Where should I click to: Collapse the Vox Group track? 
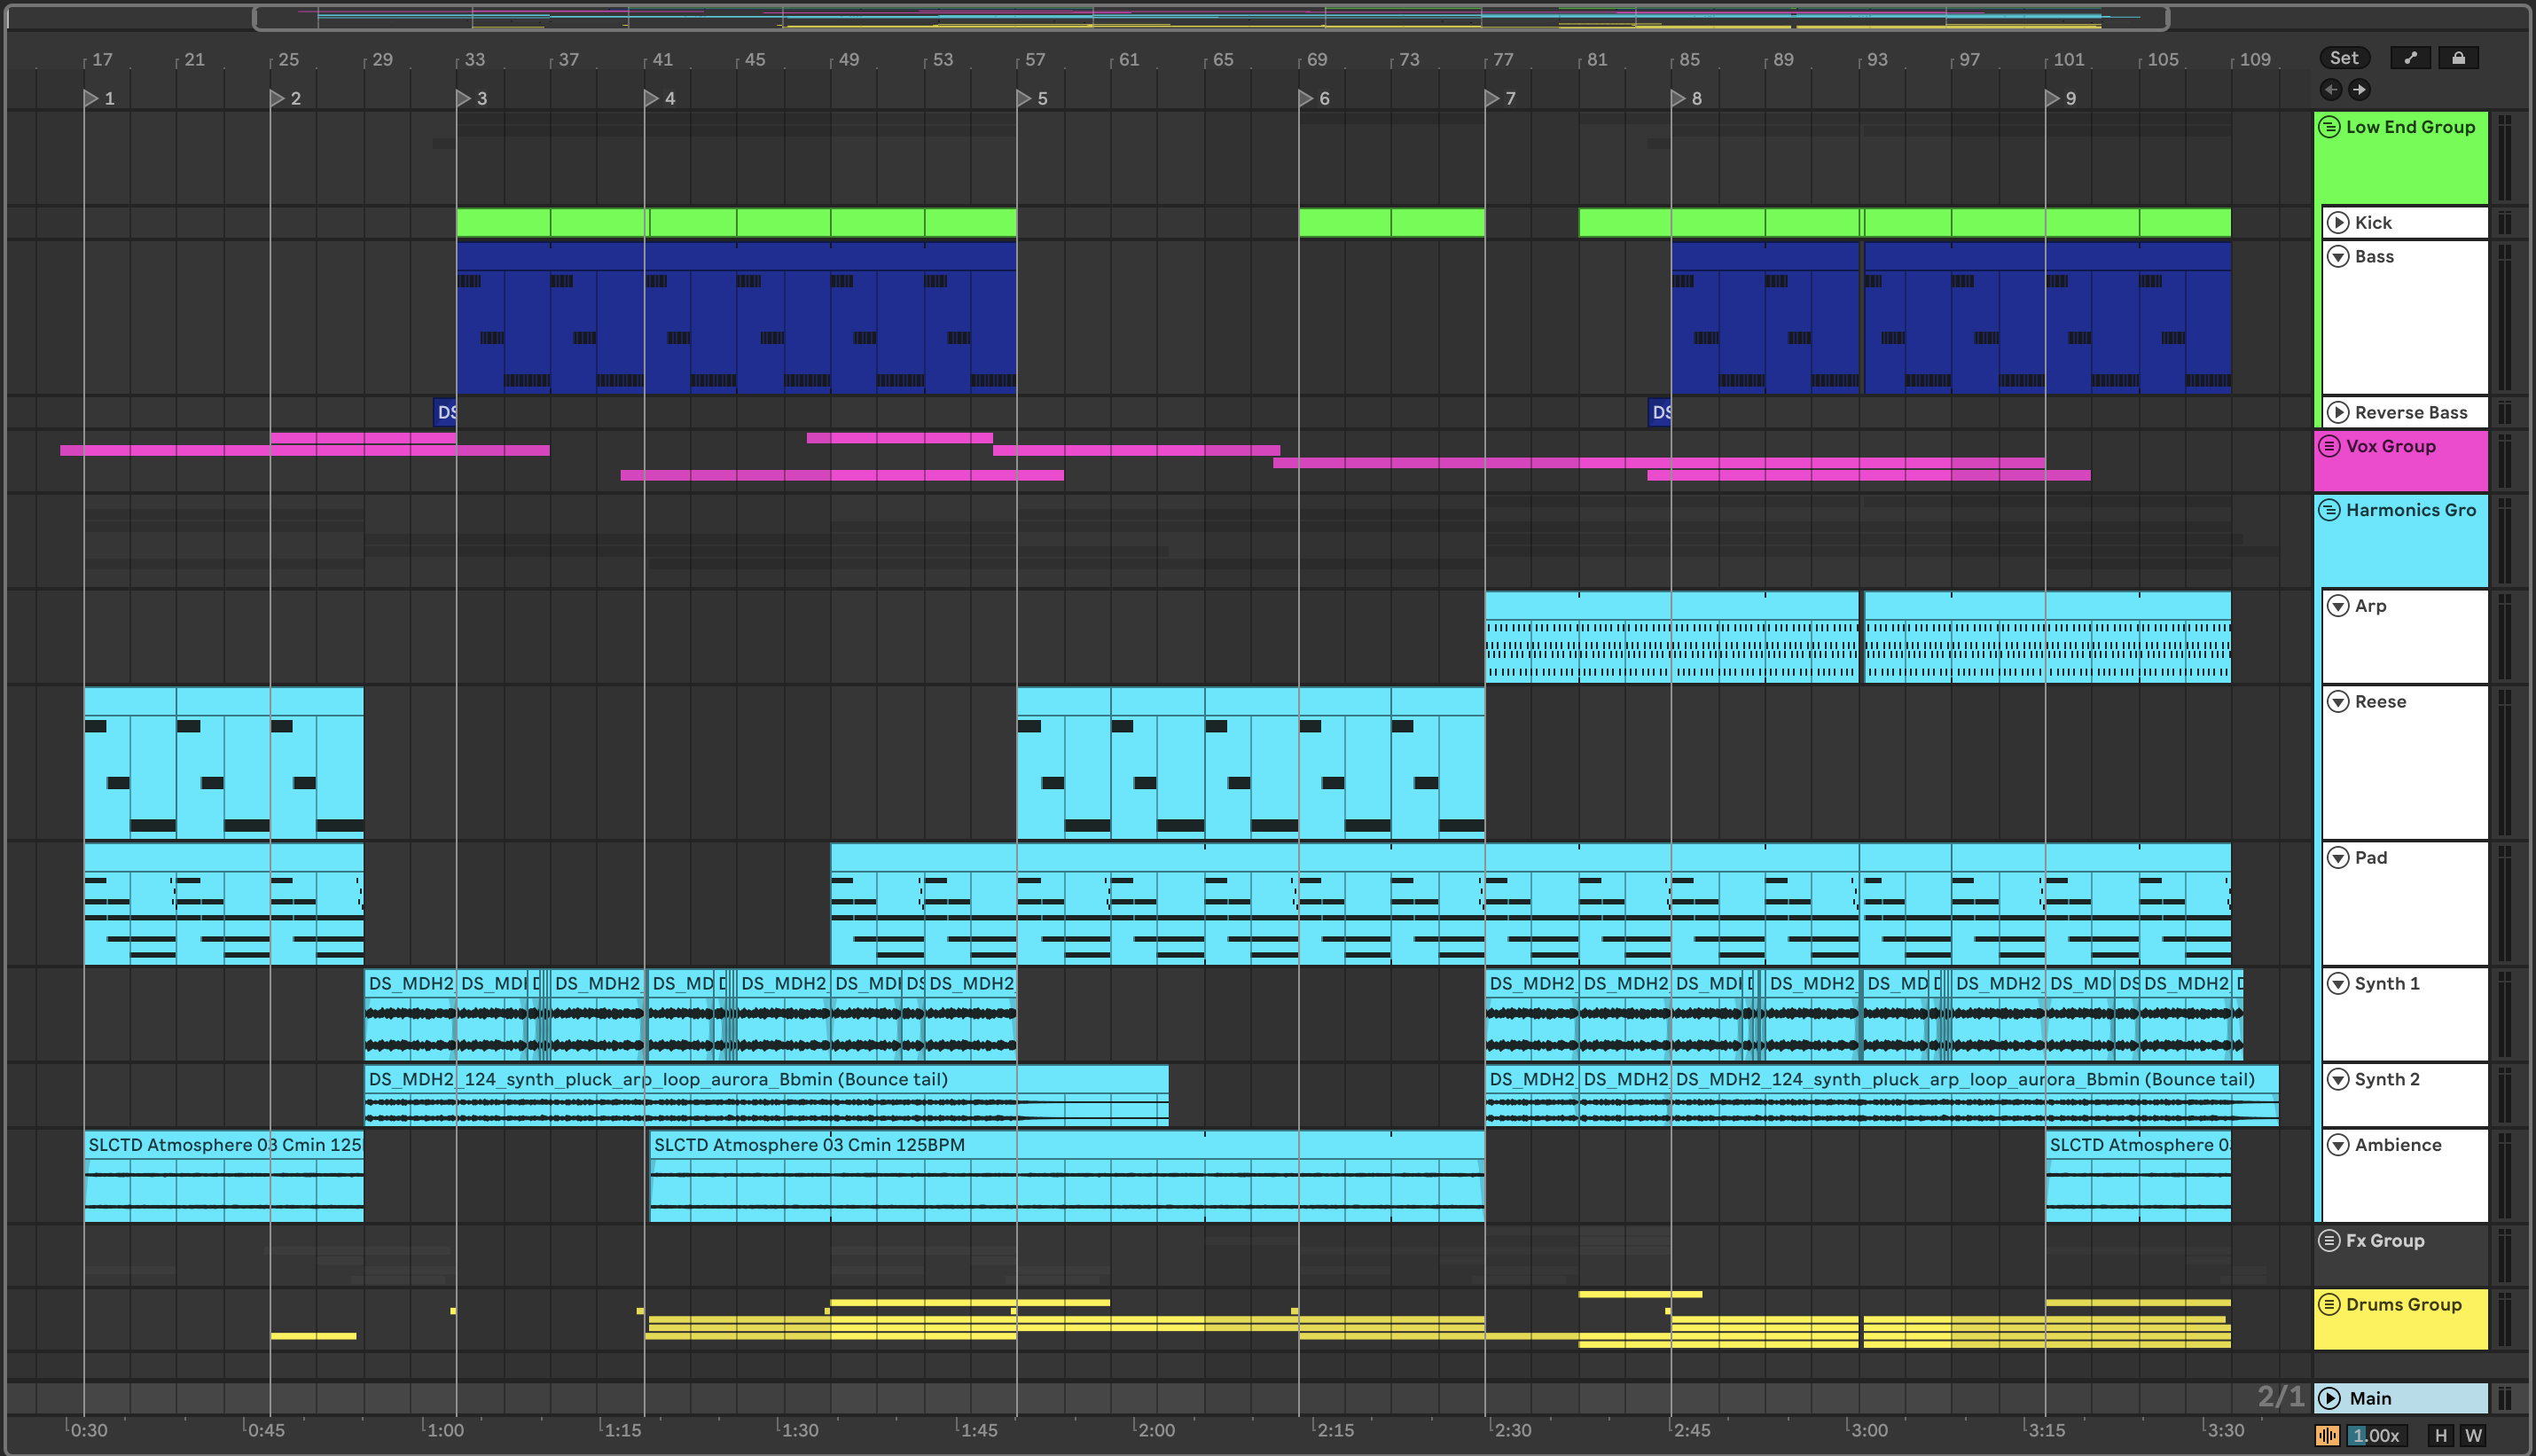(x=2329, y=446)
